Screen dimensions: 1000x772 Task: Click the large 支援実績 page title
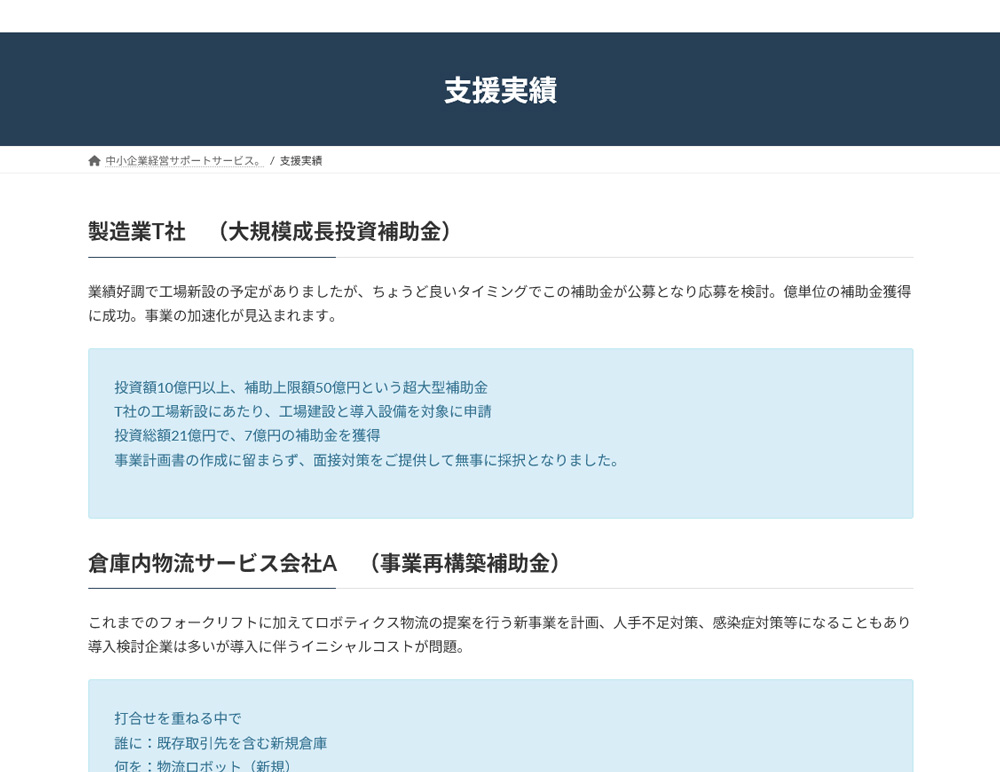(500, 91)
